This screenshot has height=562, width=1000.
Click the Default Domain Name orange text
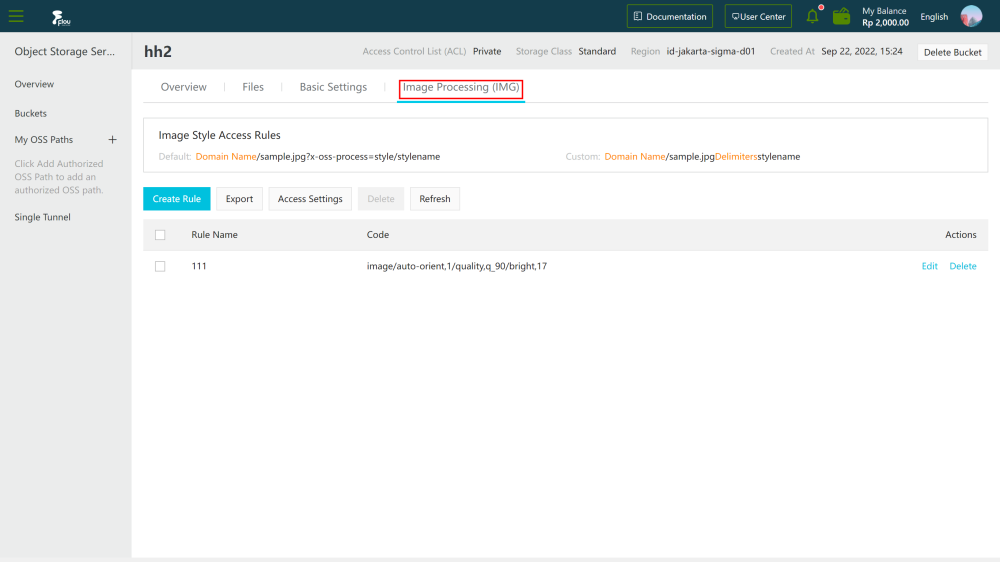coord(226,157)
